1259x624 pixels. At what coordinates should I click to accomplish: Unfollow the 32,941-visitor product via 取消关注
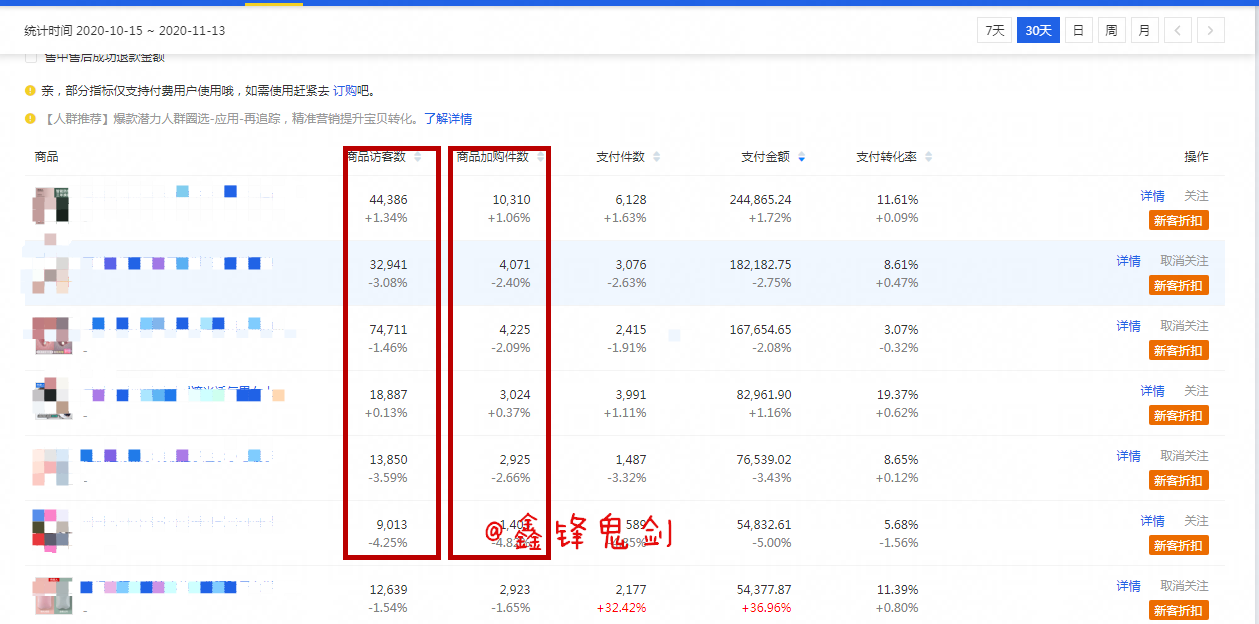click(1184, 261)
